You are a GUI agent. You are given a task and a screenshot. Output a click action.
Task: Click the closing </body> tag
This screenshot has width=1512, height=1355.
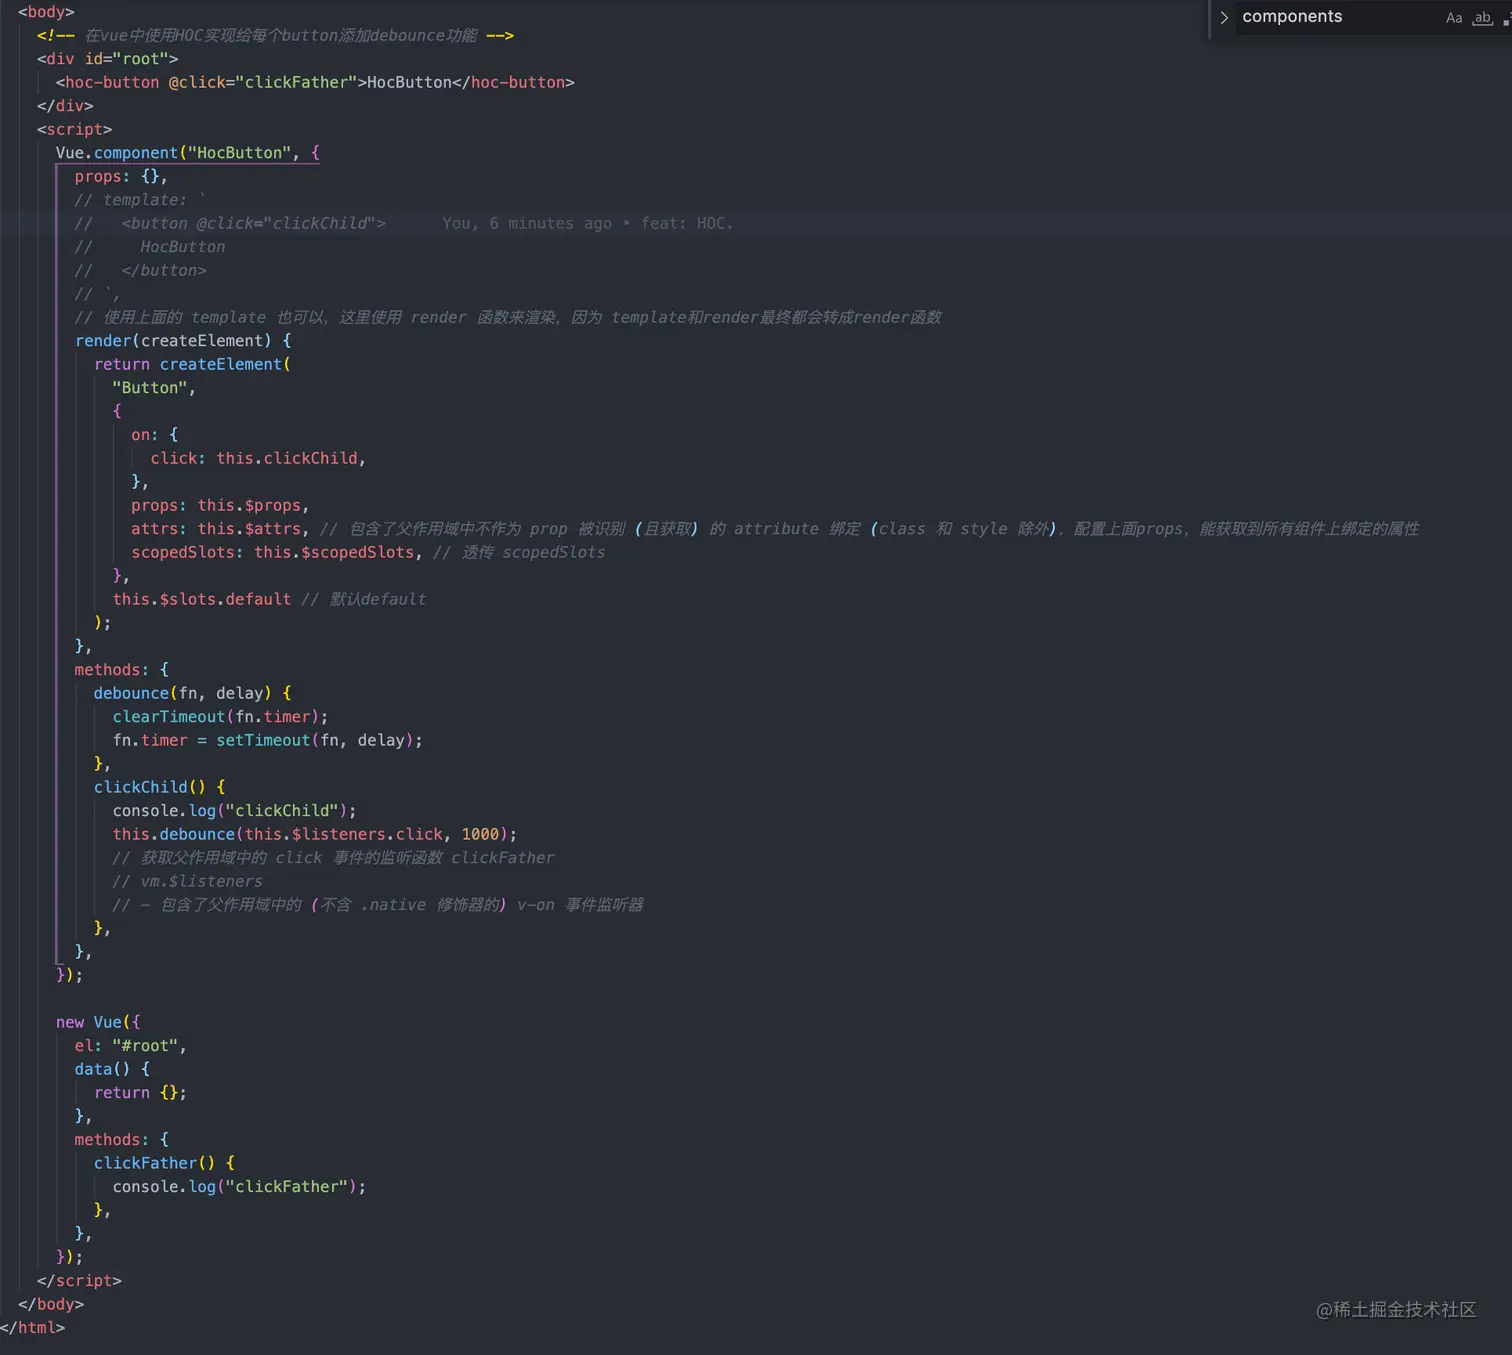pyautogui.click(x=51, y=1304)
